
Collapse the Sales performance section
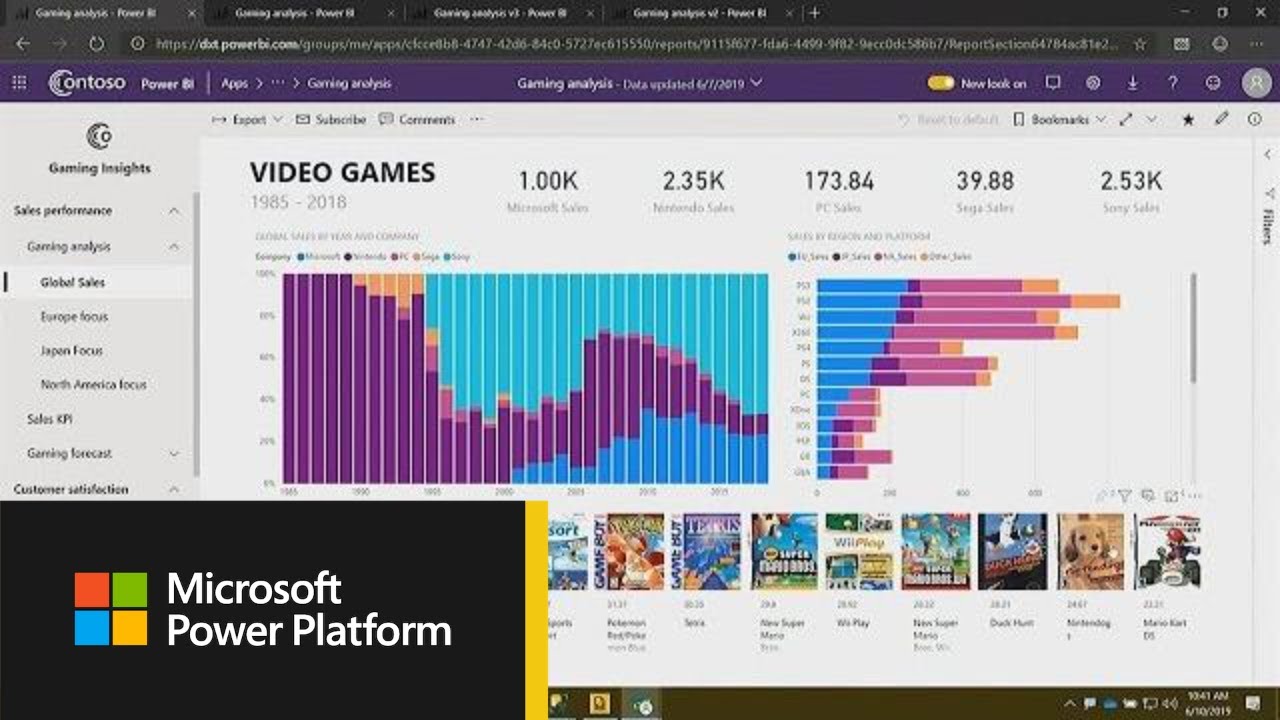point(174,211)
